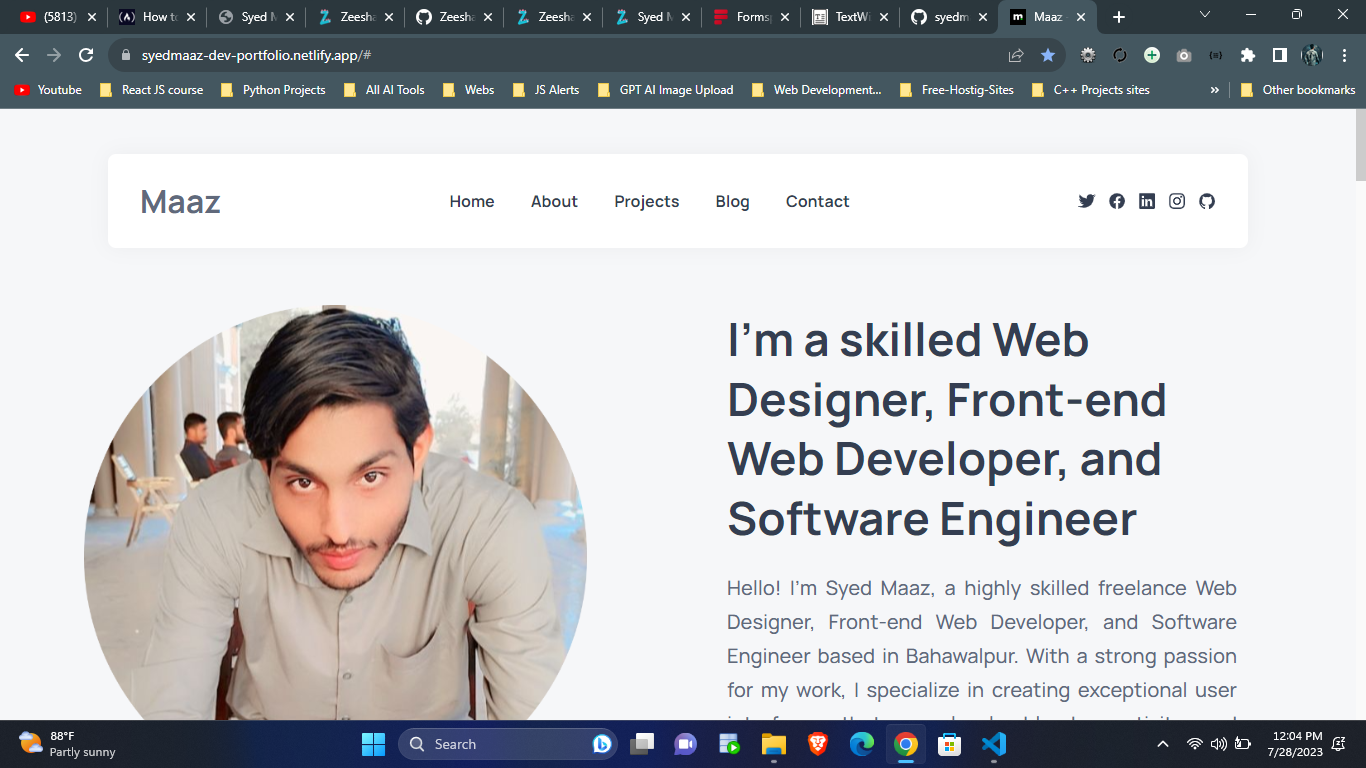Go to Home in site navigation
This screenshot has height=768, width=1366.
tap(472, 201)
